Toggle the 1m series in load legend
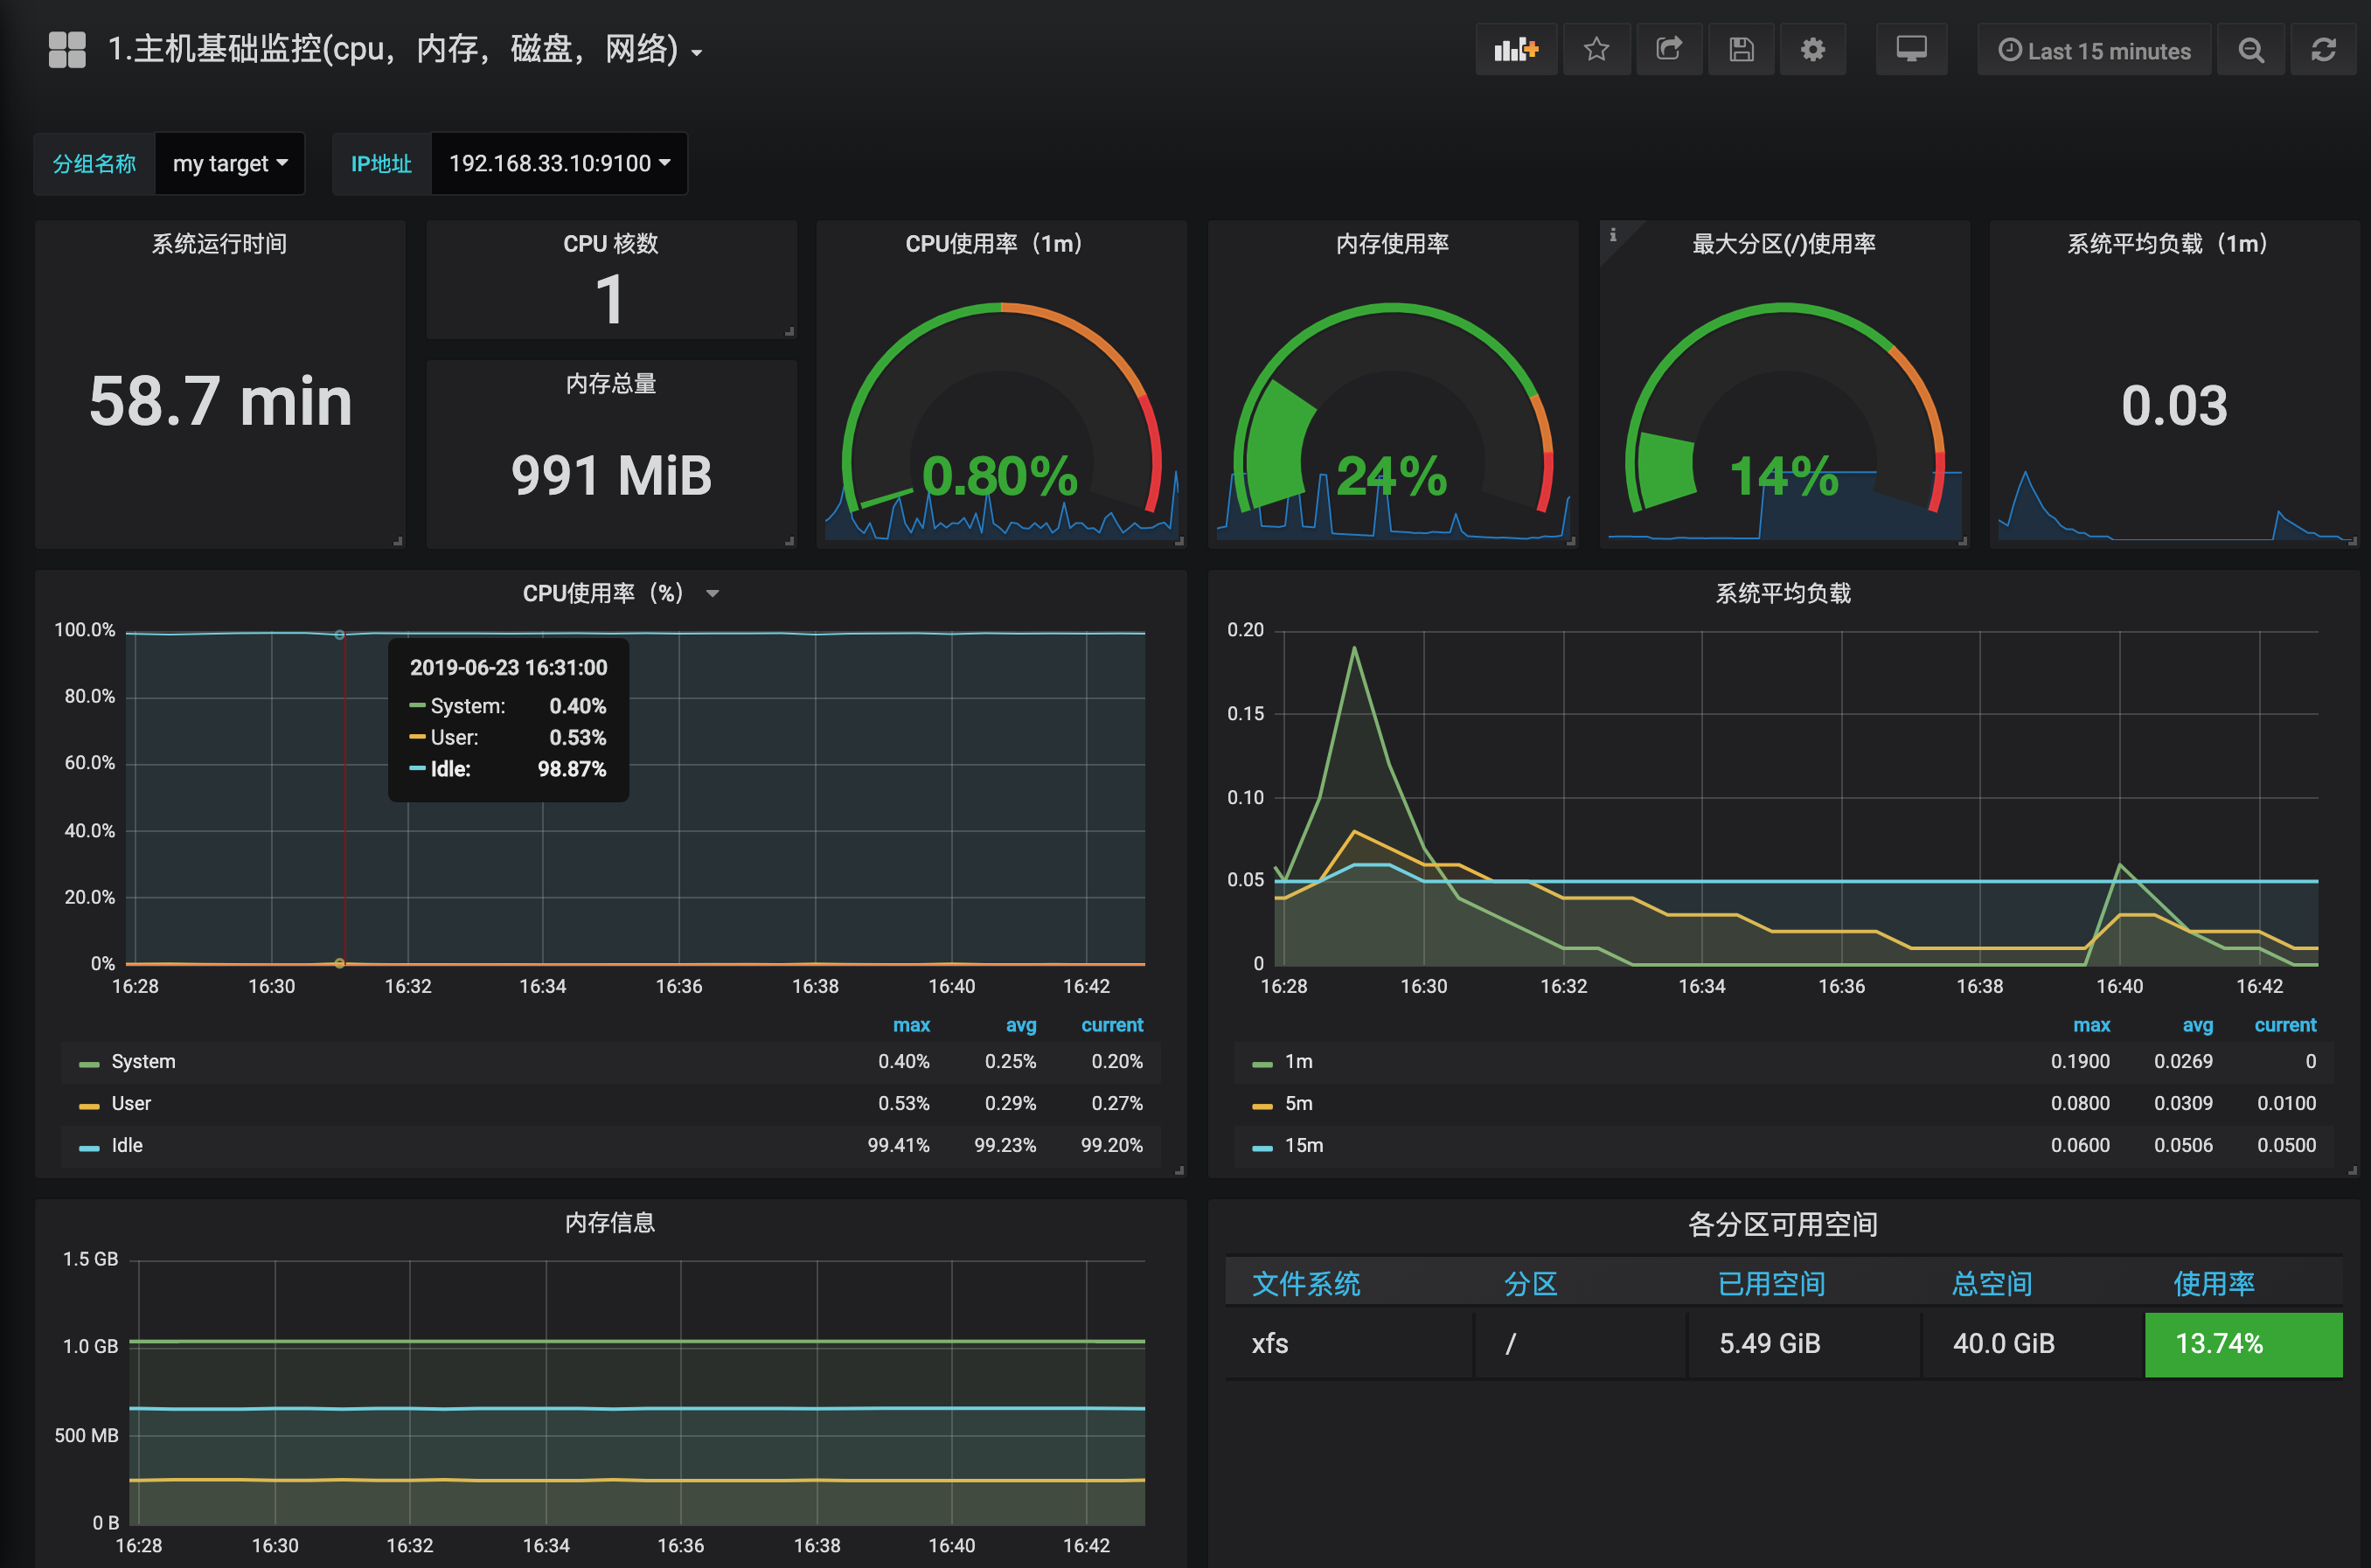This screenshot has height=1568, width=2371. (1298, 1062)
